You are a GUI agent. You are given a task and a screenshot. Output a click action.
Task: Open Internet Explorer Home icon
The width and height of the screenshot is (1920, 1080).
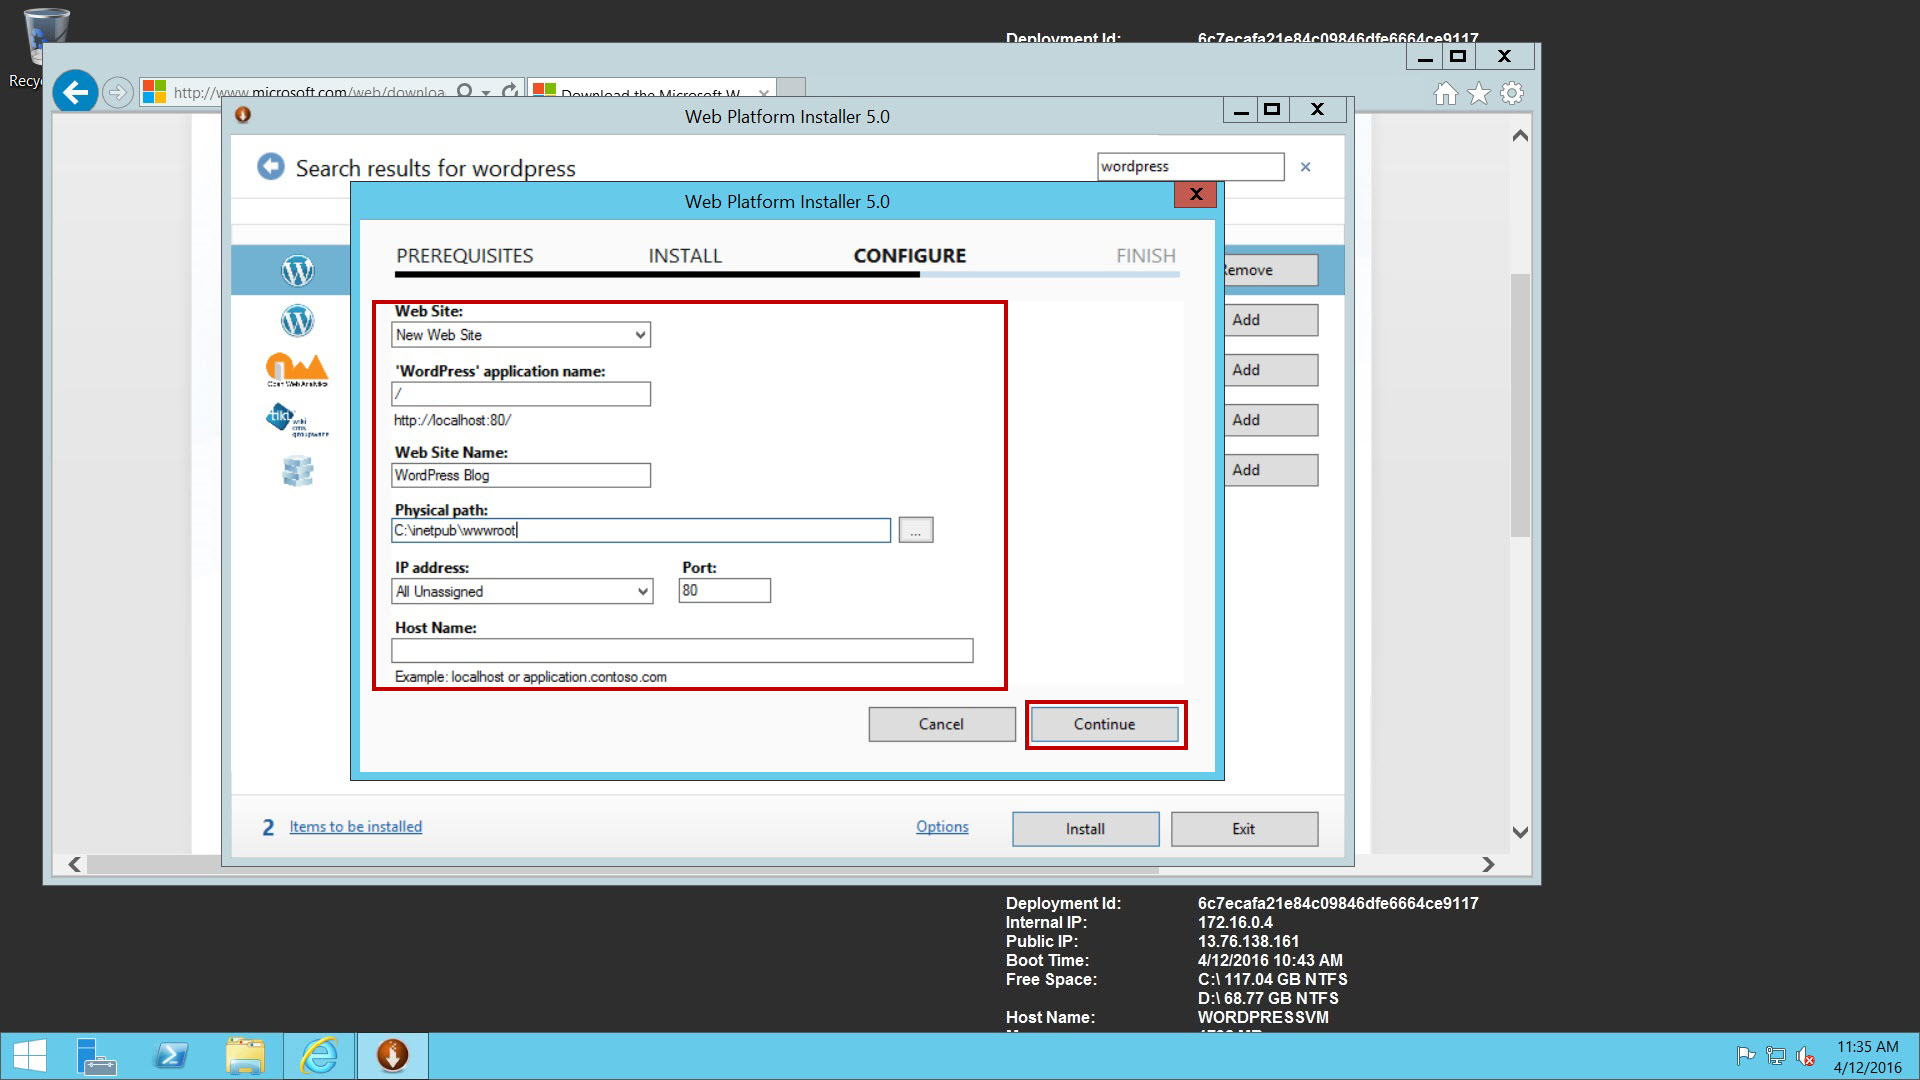tap(1445, 94)
